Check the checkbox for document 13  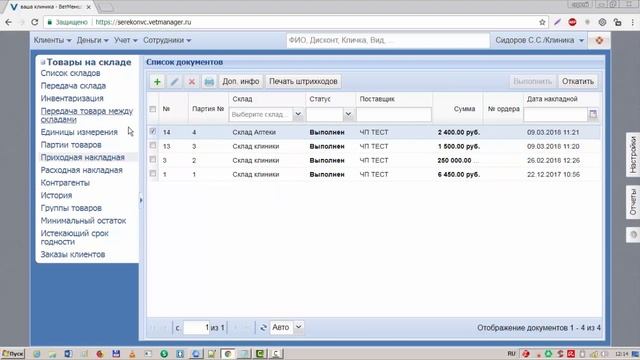tap(153, 145)
